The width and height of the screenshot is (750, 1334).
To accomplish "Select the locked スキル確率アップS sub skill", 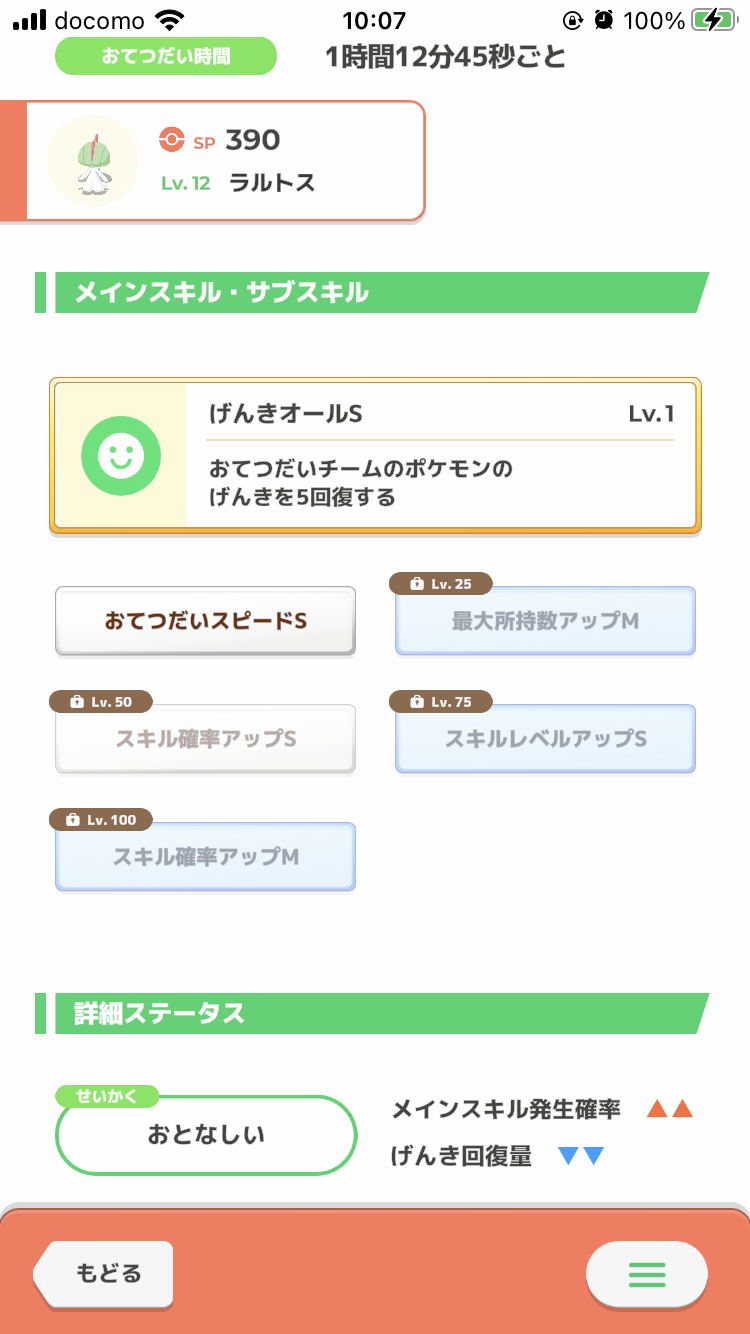I will [x=205, y=740].
